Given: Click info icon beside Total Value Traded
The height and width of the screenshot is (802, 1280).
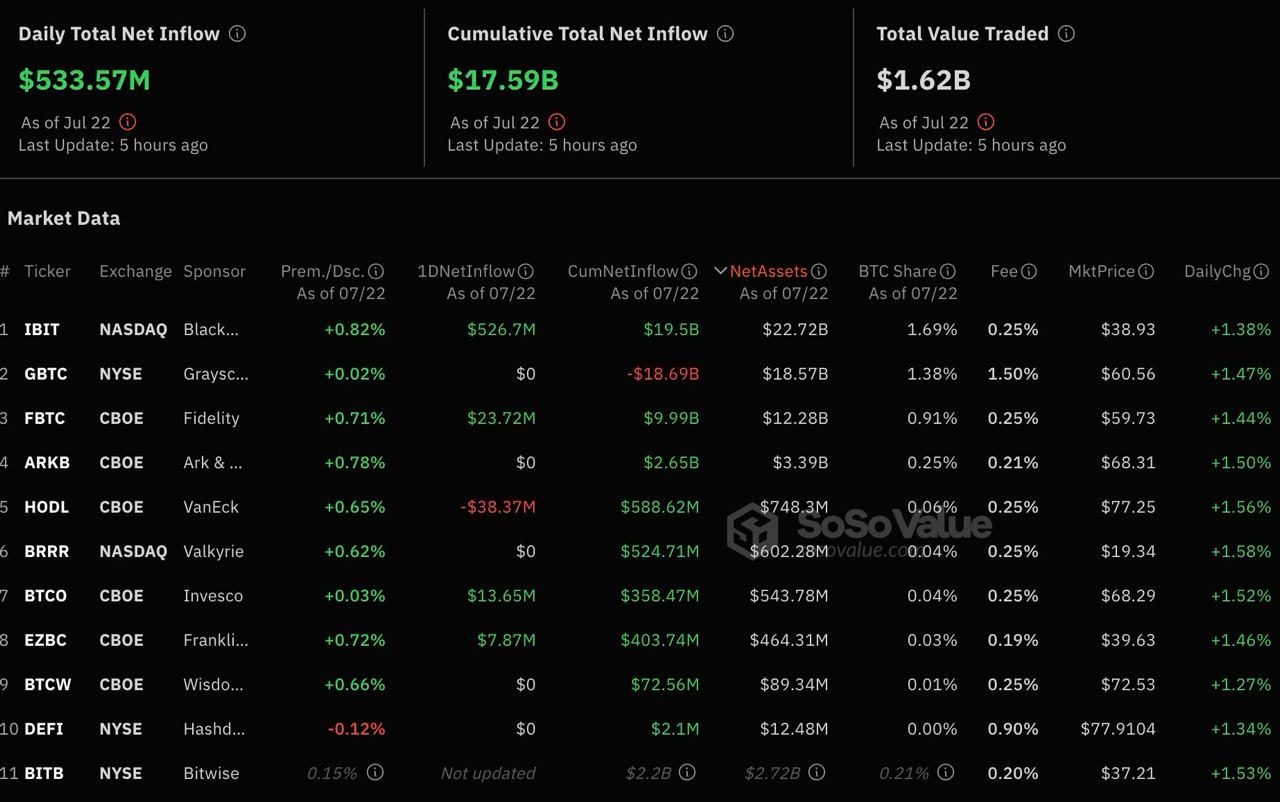Looking at the screenshot, I should [1066, 33].
